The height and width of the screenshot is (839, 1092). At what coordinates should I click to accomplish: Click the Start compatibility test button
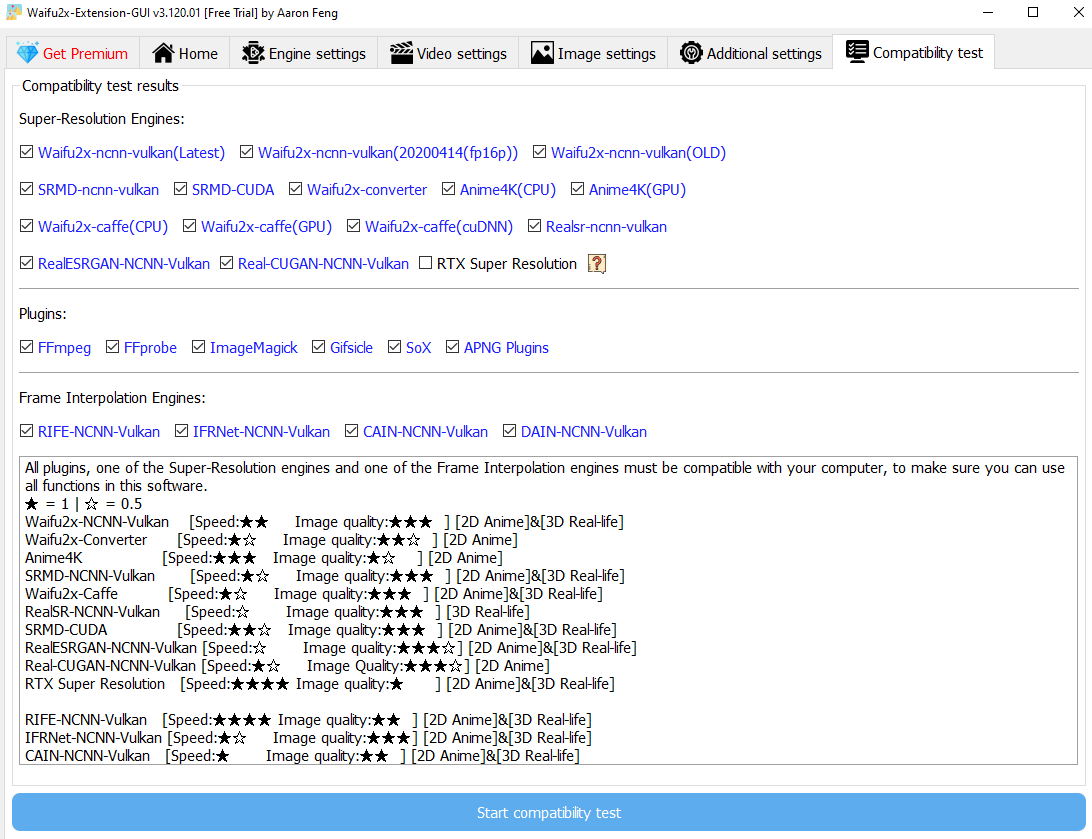point(549,812)
